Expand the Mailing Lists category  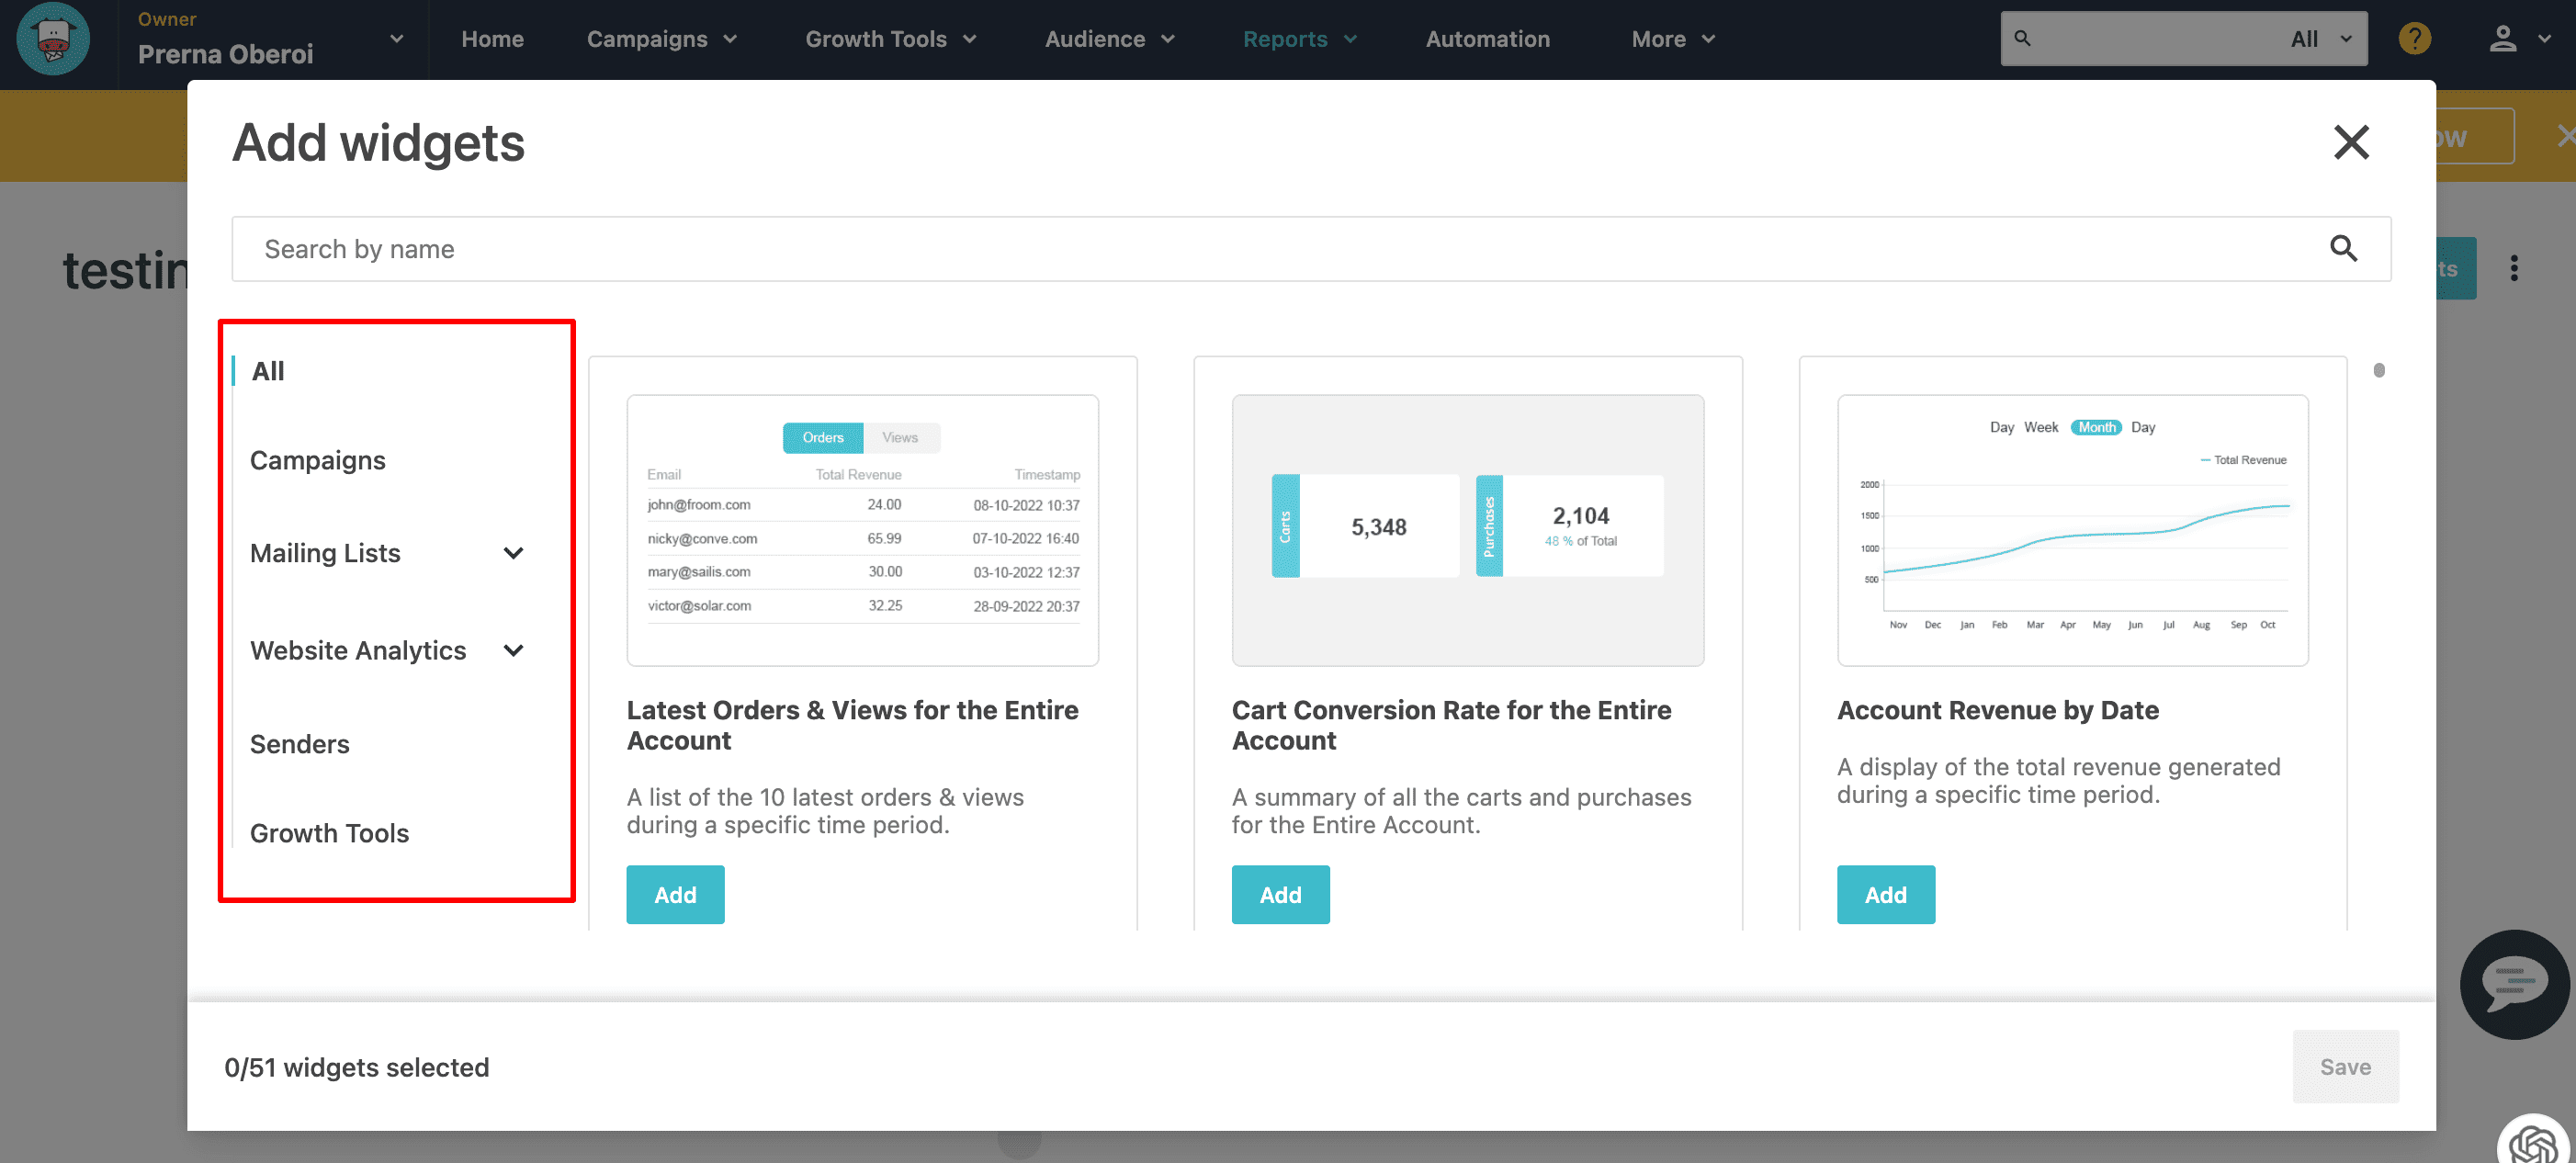(x=513, y=553)
